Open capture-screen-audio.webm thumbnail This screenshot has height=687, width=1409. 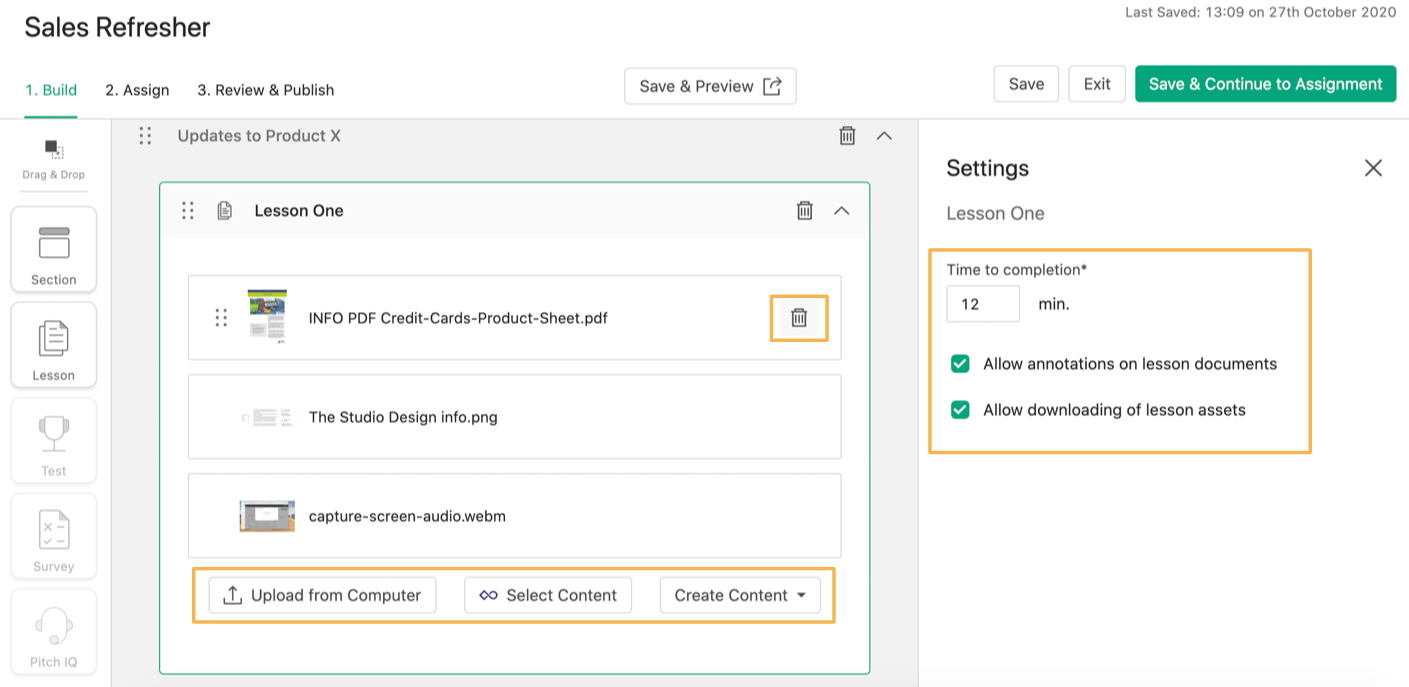click(x=267, y=516)
